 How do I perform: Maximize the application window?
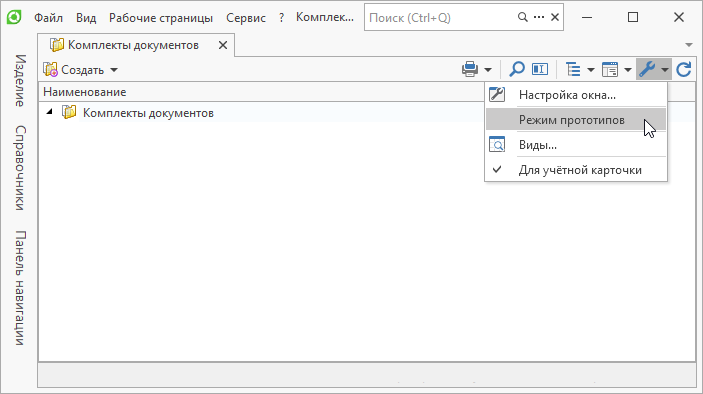point(633,17)
